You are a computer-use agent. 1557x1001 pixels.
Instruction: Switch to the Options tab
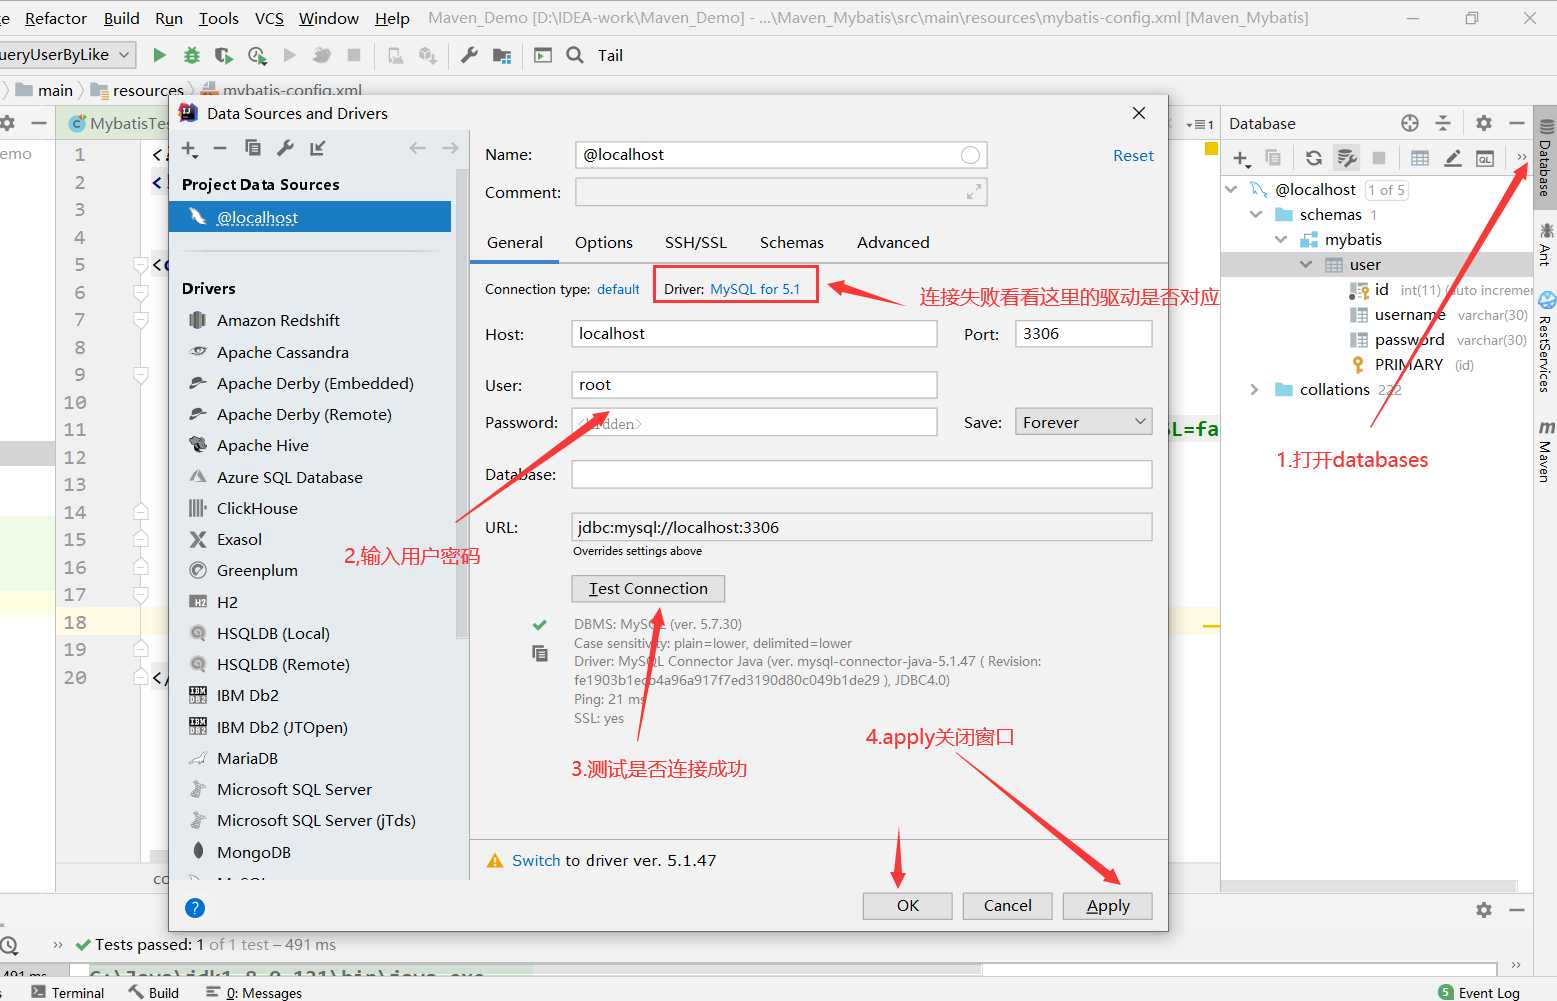tap(604, 242)
